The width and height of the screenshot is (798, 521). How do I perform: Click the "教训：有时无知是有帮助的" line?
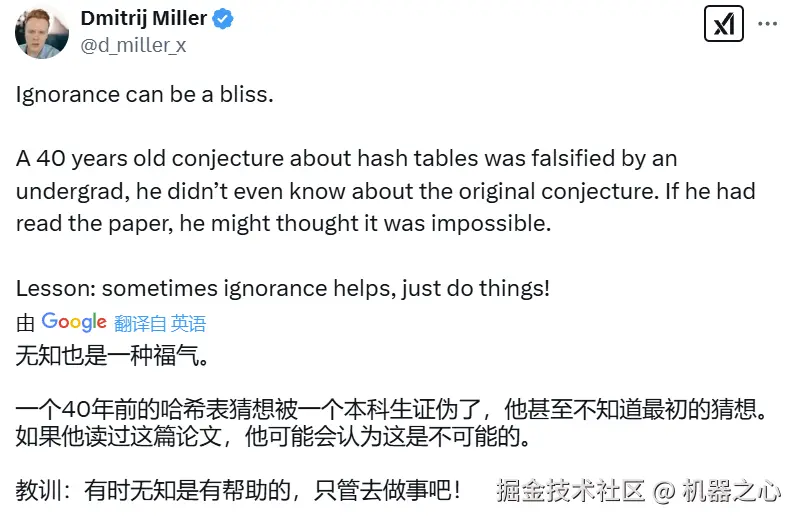pyautogui.click(x=238, y=491)
